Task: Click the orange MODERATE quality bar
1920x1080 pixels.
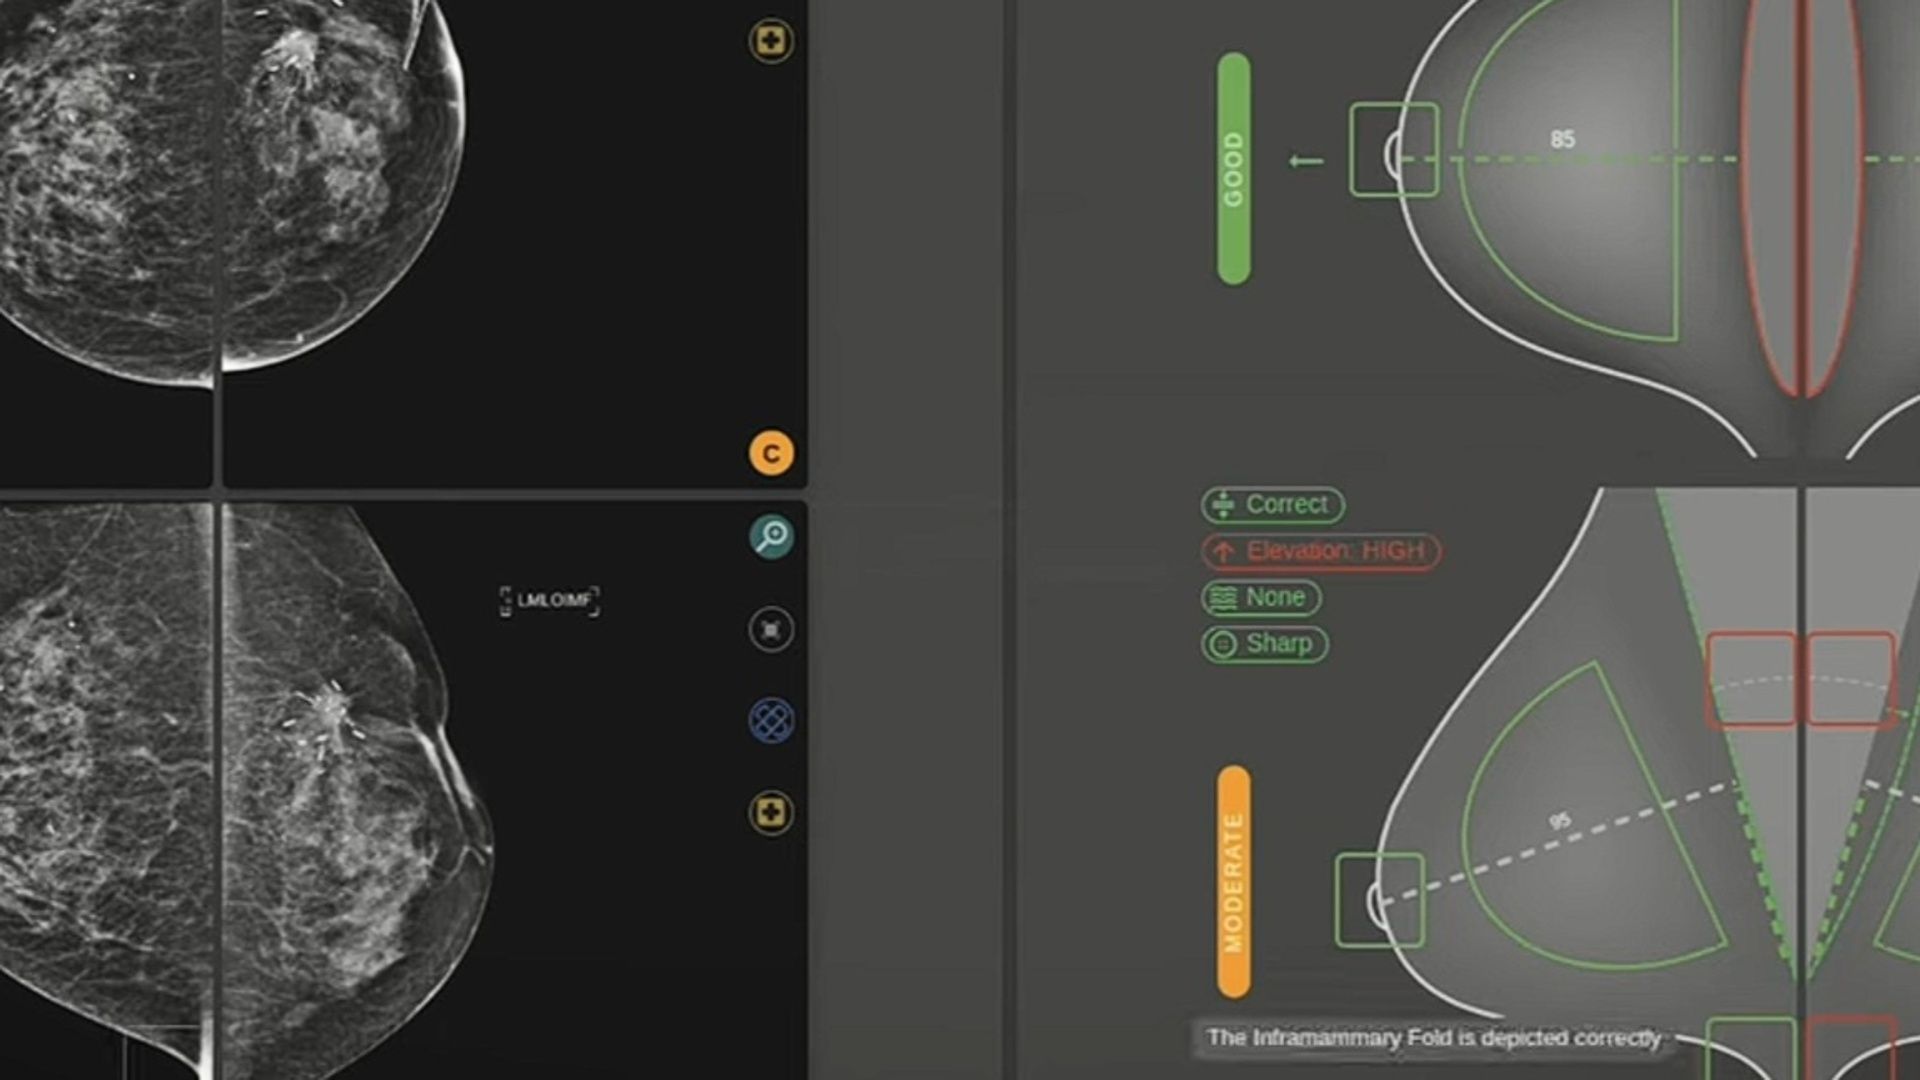Action: pyautogui.click(x=1233, y=882)
